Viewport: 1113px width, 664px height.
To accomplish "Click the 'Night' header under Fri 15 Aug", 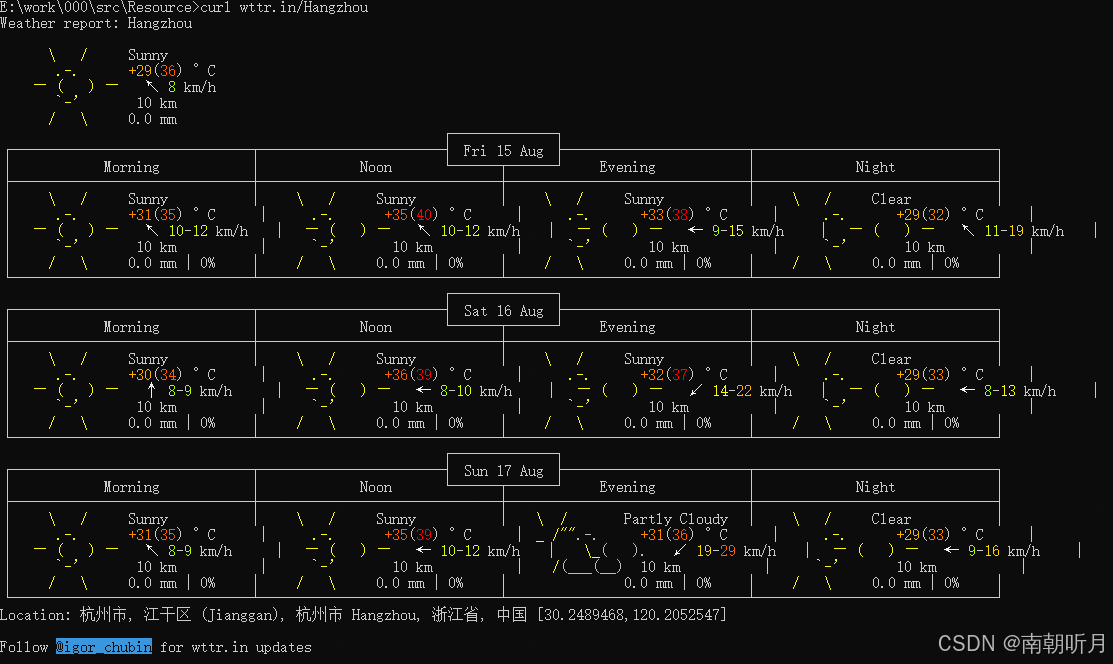I will tap(875, 167).
